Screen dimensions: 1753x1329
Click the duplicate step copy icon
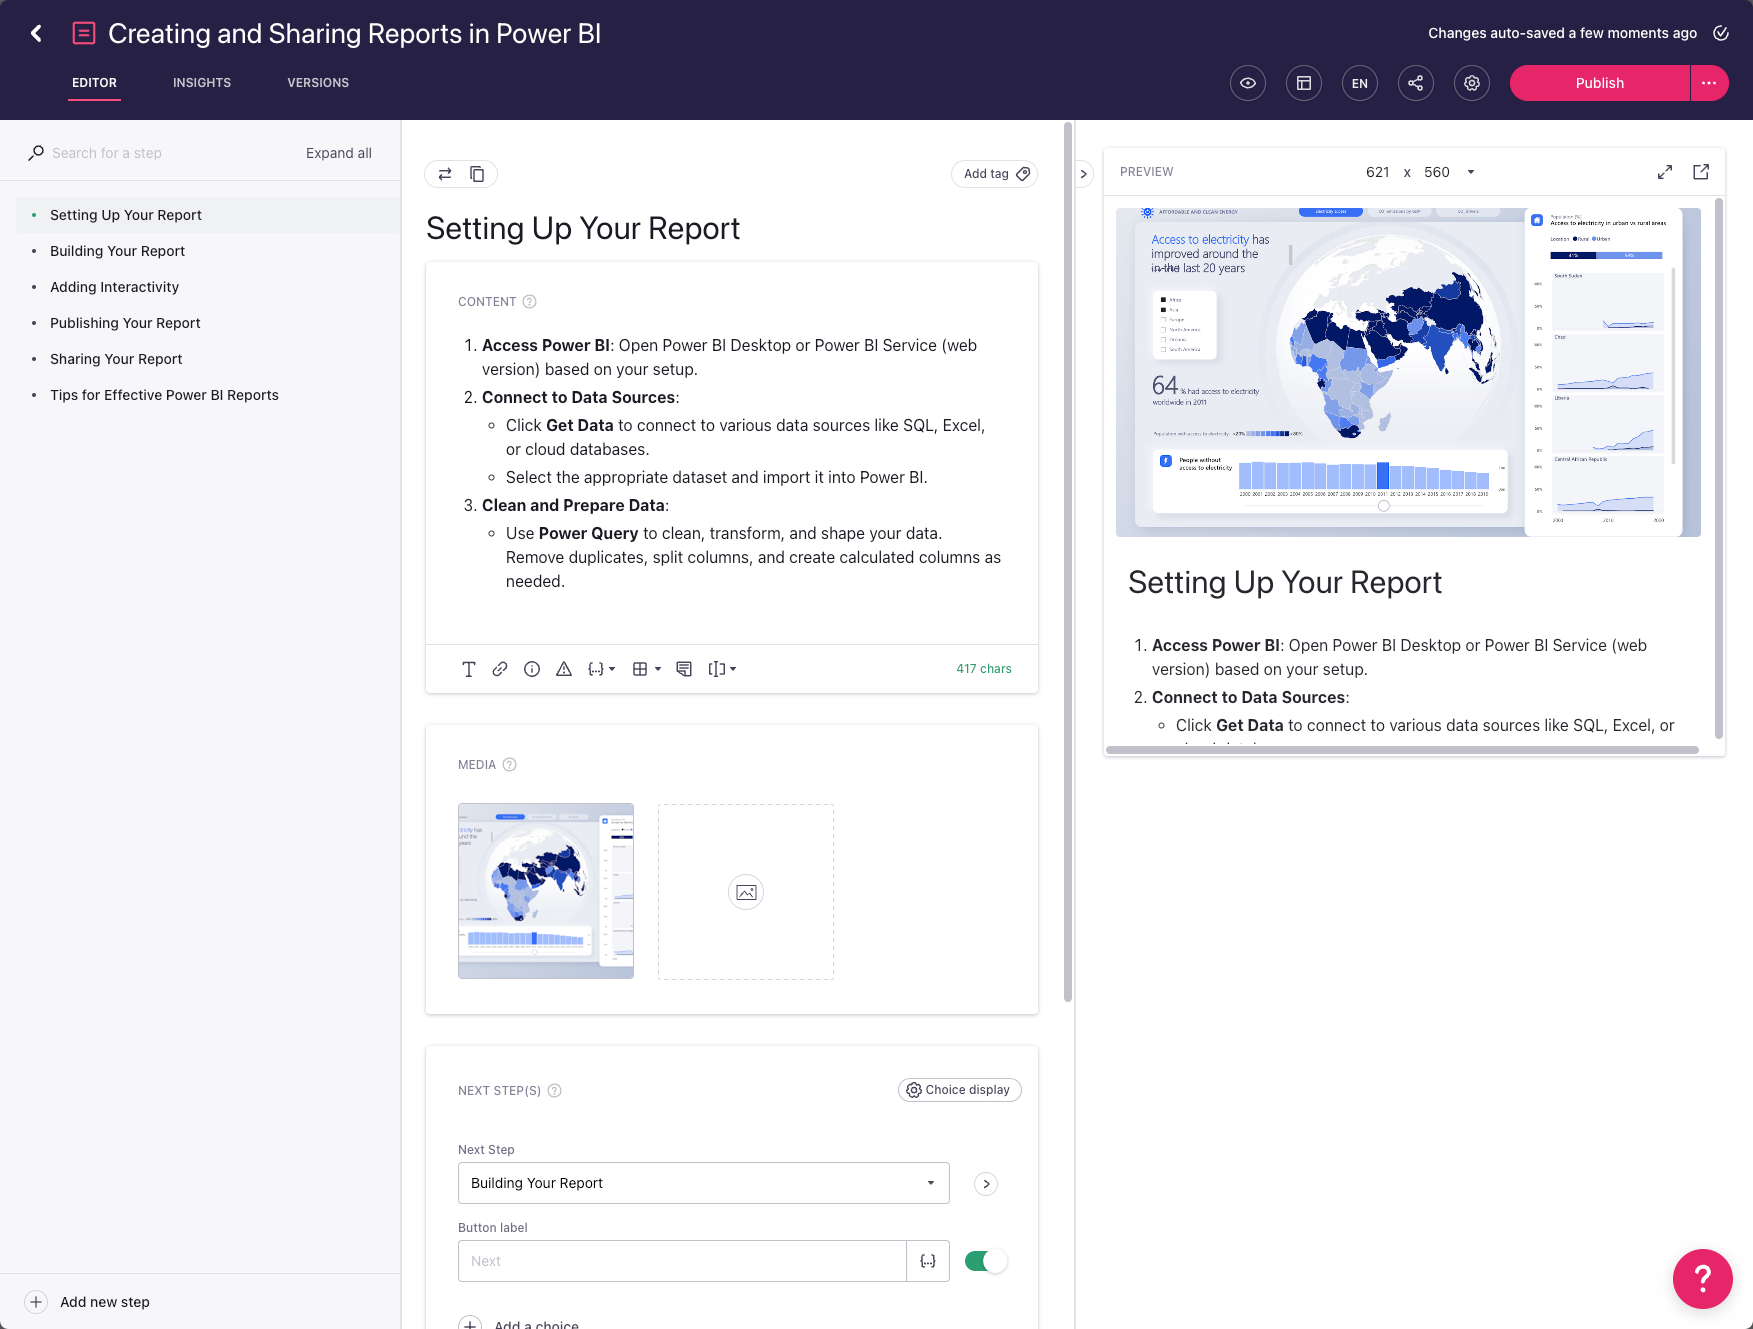point(477,174)
